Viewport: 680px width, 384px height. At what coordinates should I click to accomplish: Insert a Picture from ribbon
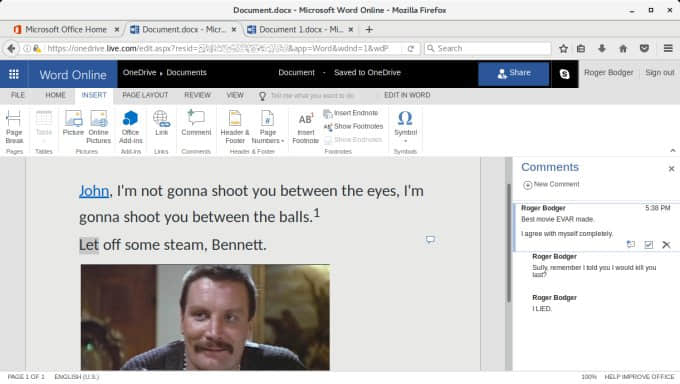[73, 123]
